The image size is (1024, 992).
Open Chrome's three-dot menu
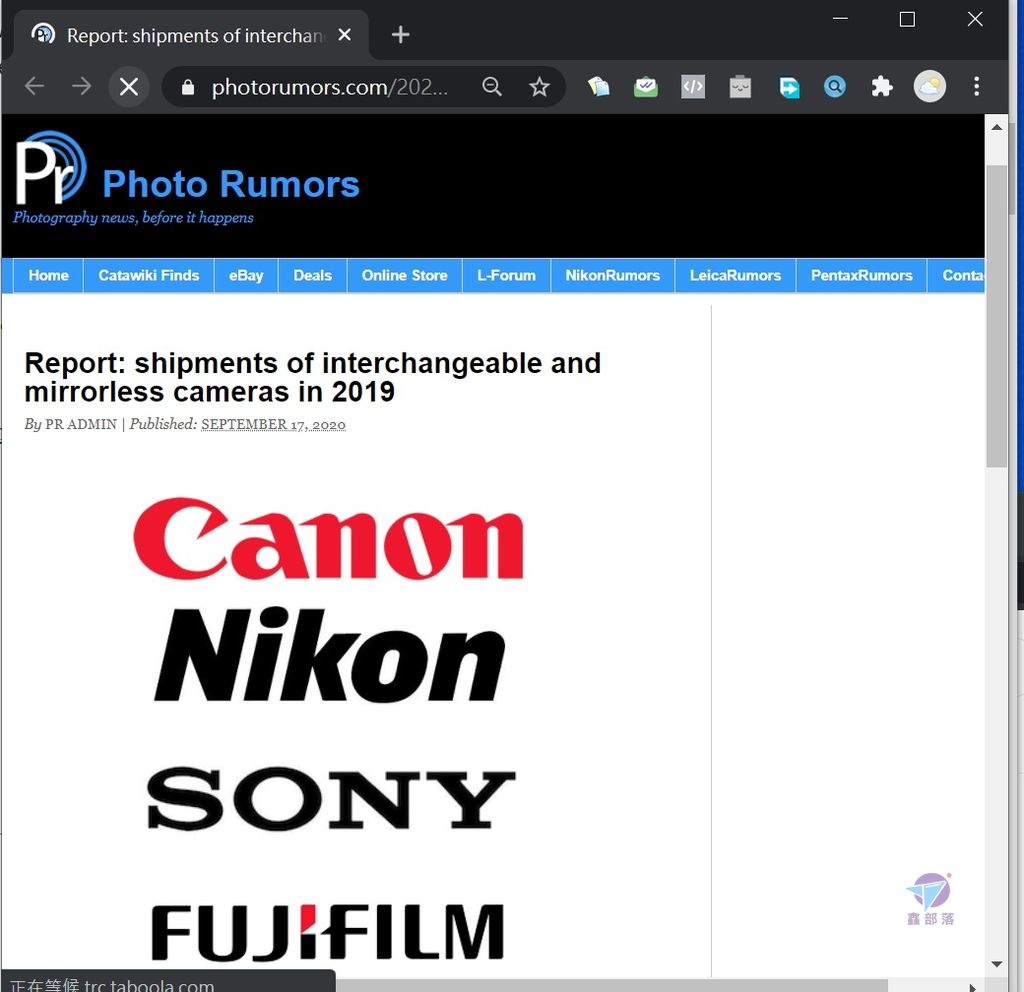coord(976,86)
